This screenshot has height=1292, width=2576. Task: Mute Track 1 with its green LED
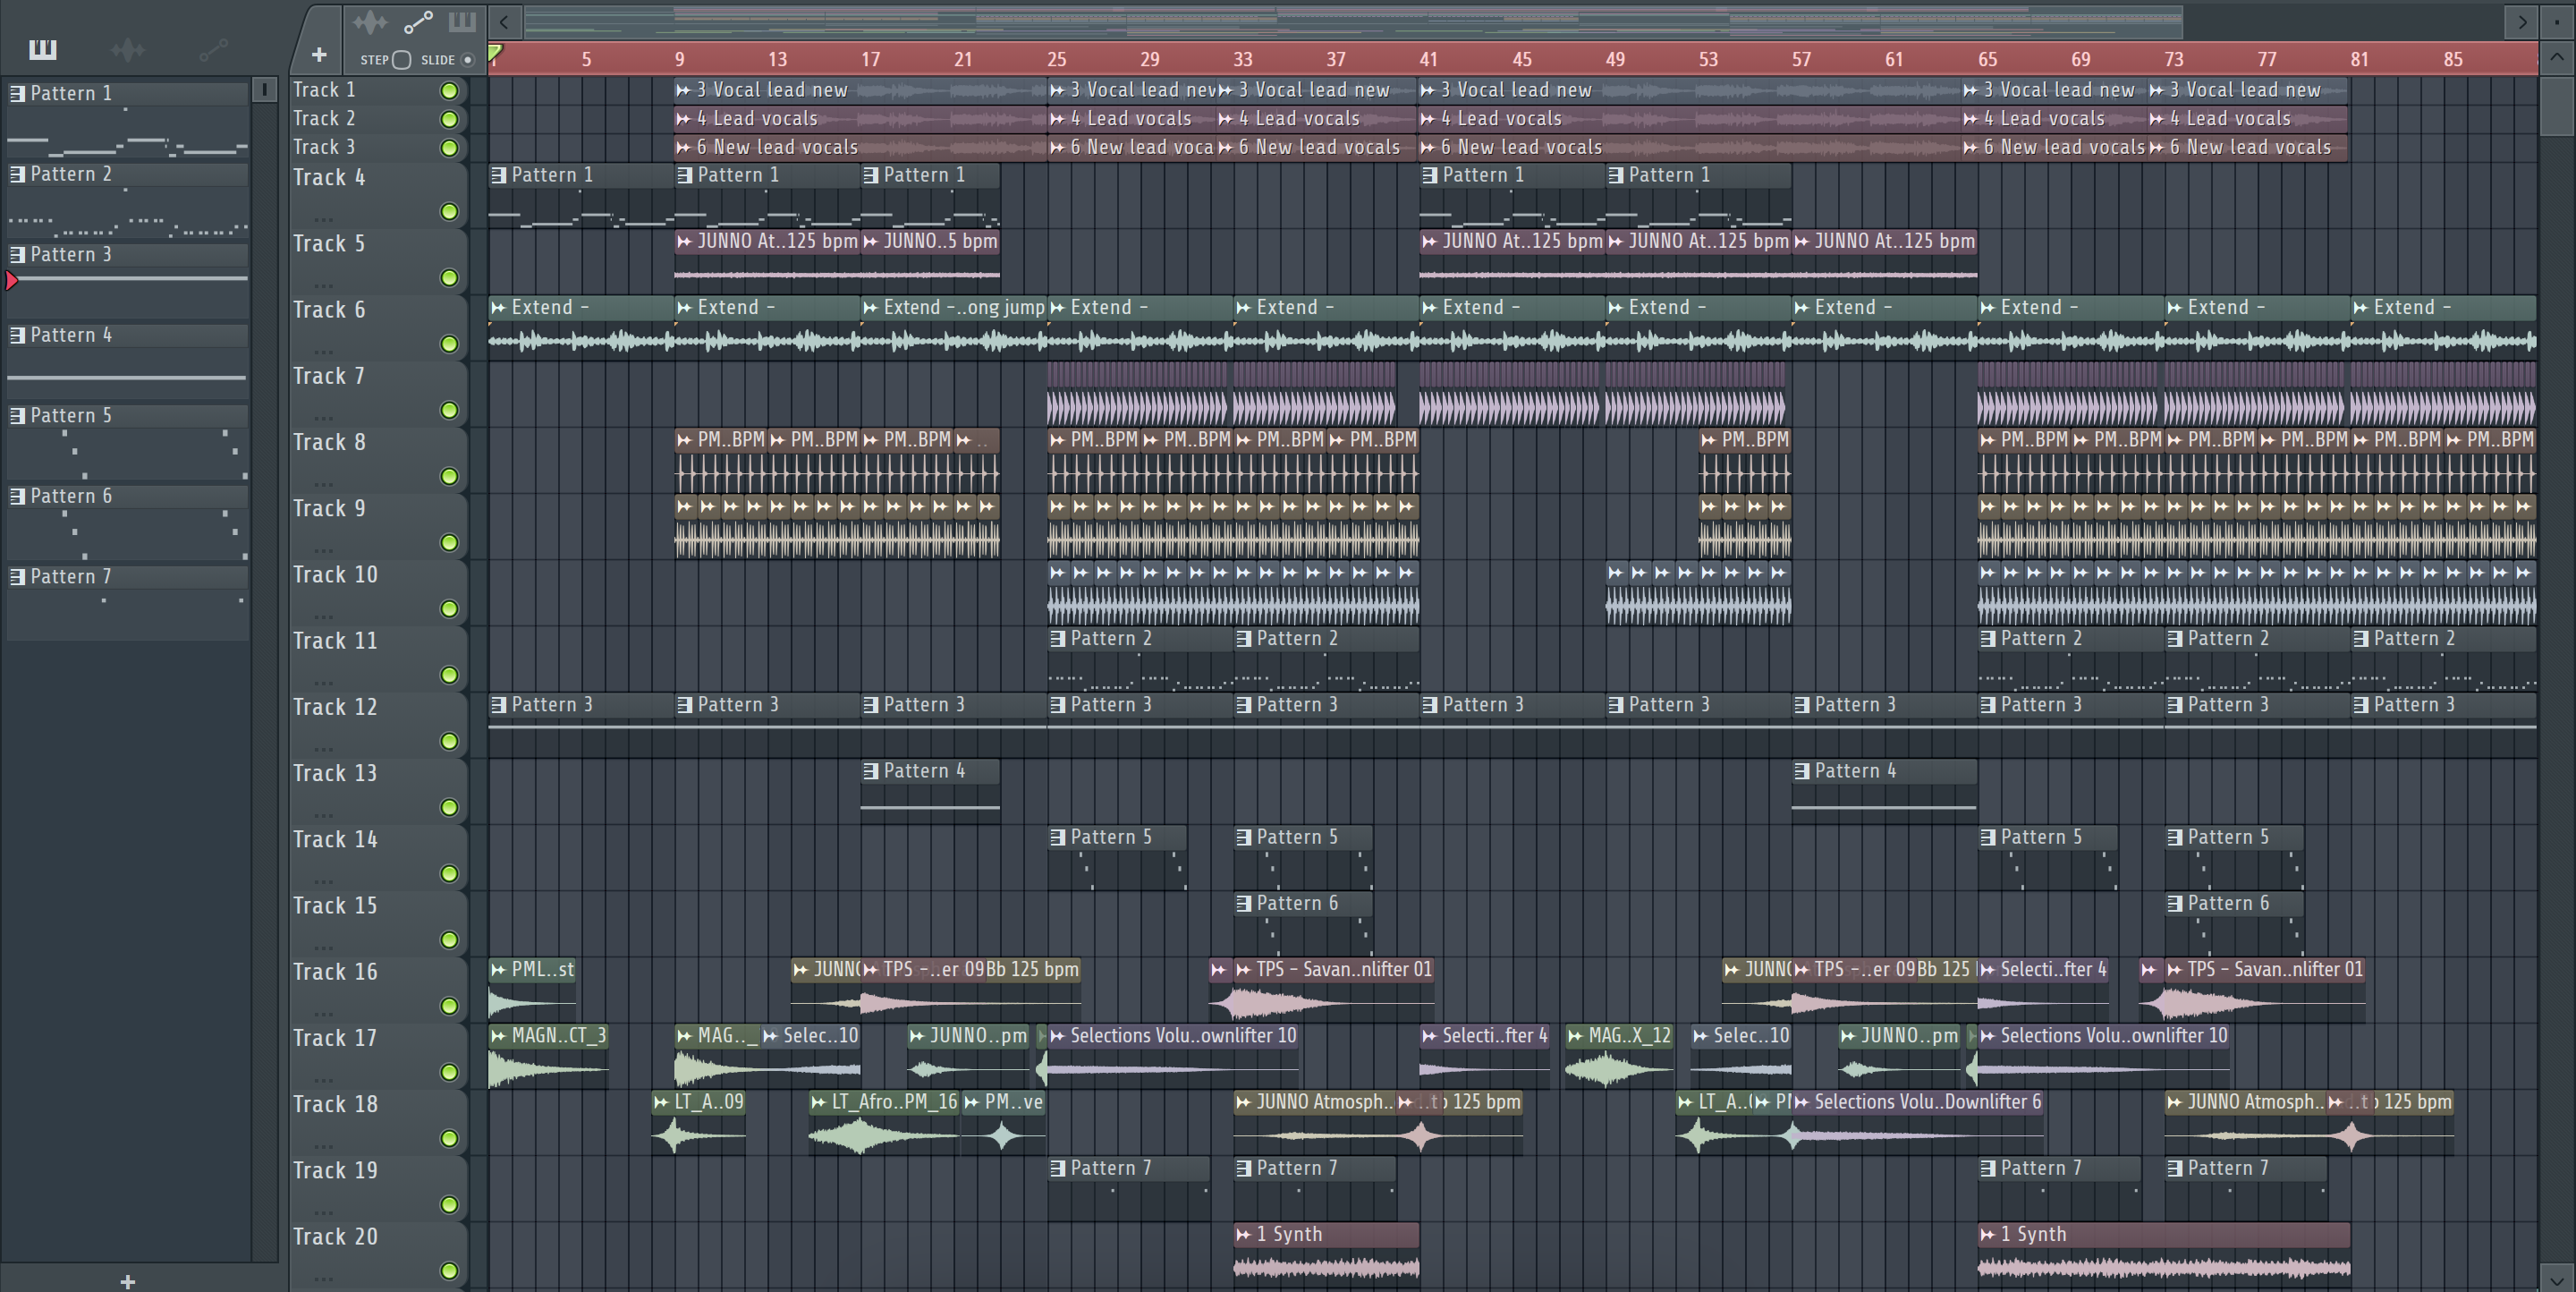[x=450, y=91]
